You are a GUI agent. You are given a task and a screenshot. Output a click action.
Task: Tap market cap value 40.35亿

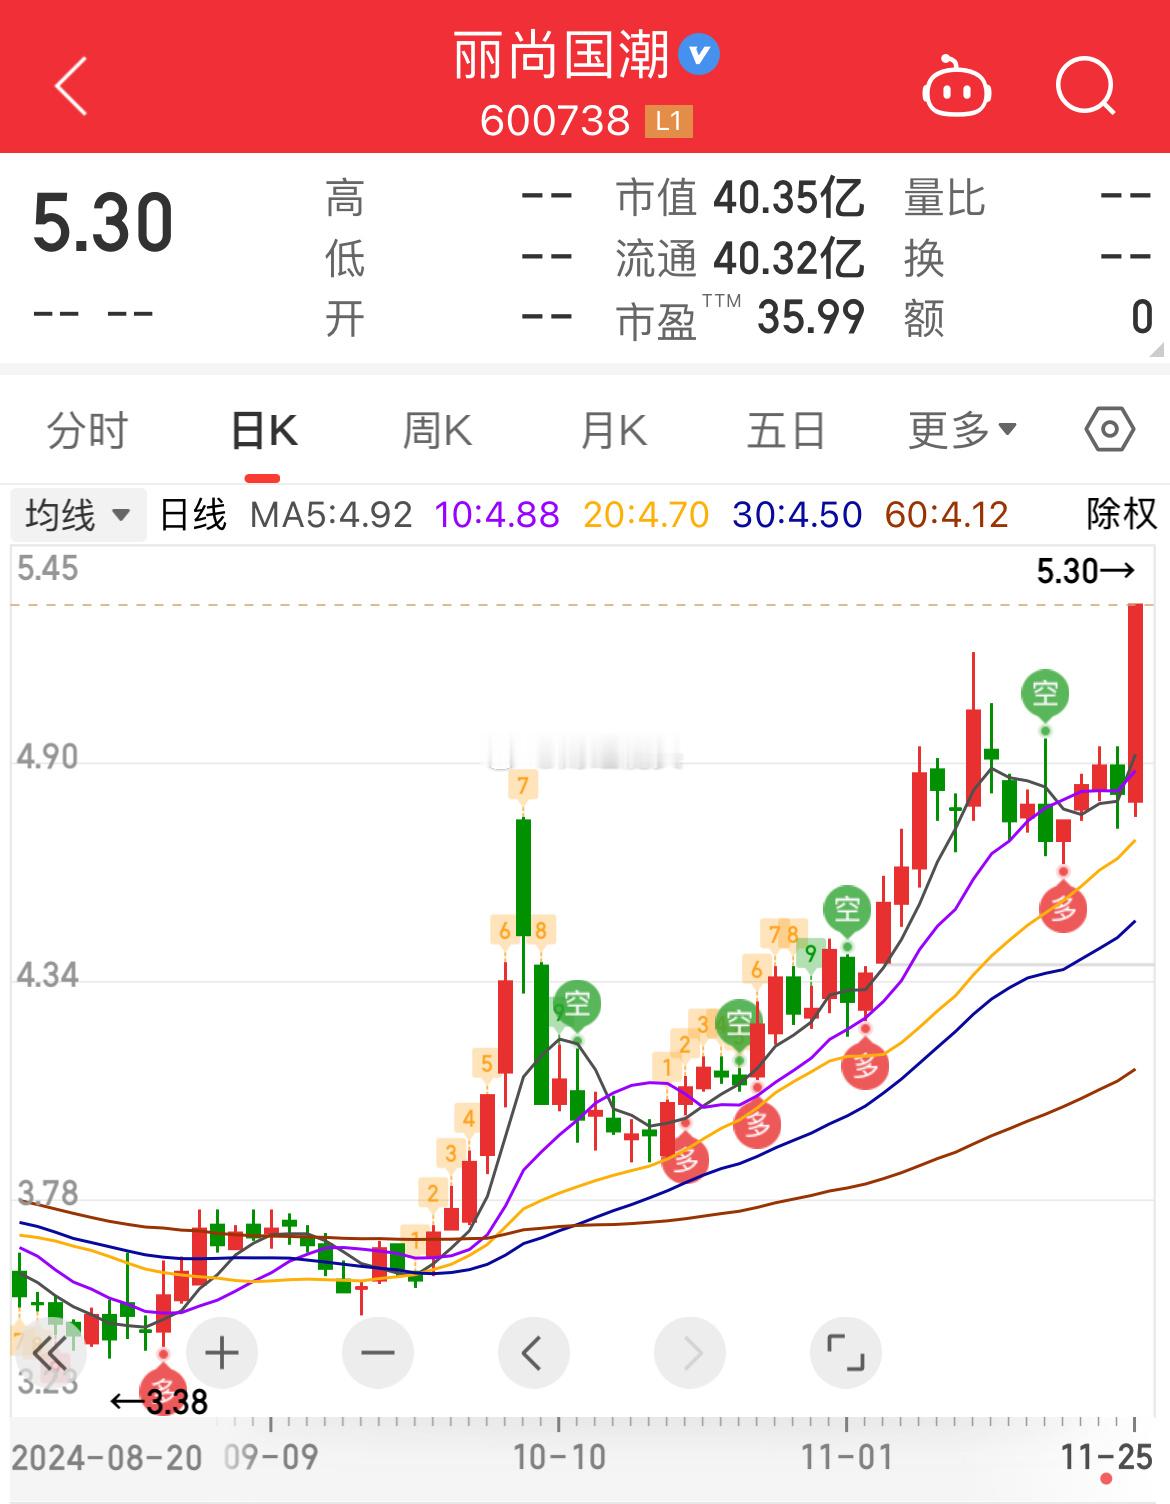pyautogui.click(x=789, y=198)
